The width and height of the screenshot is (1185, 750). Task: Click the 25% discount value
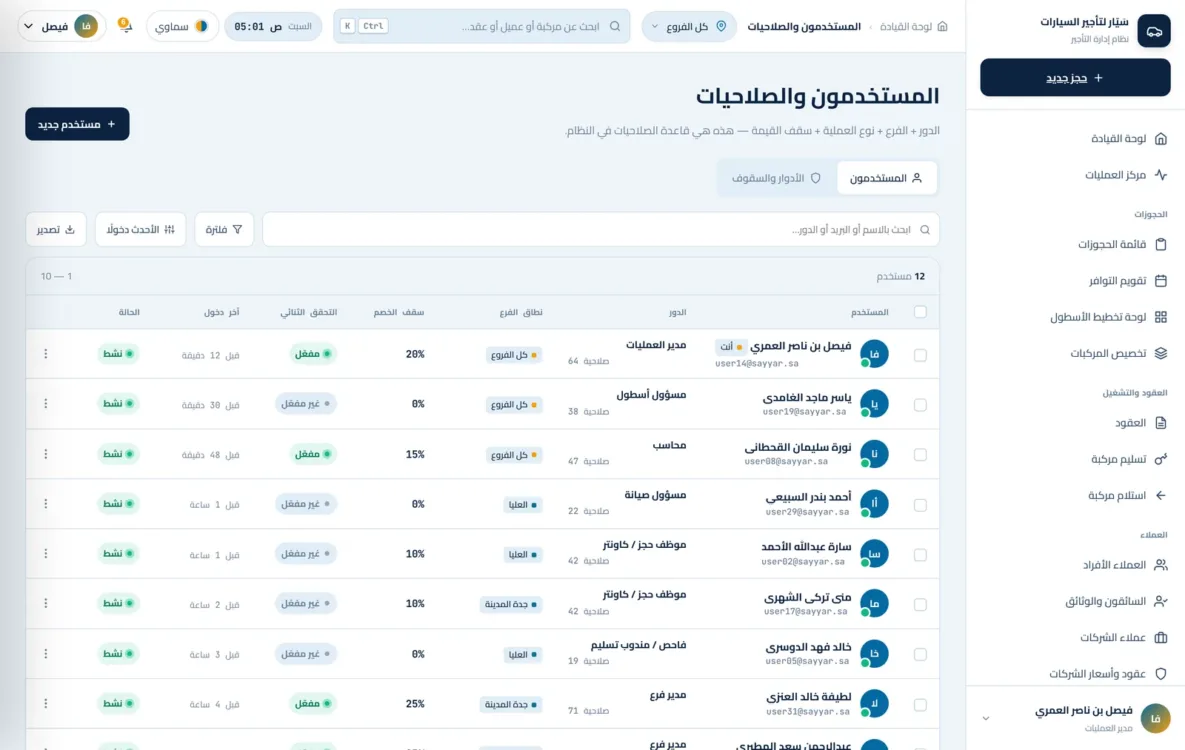415,704
